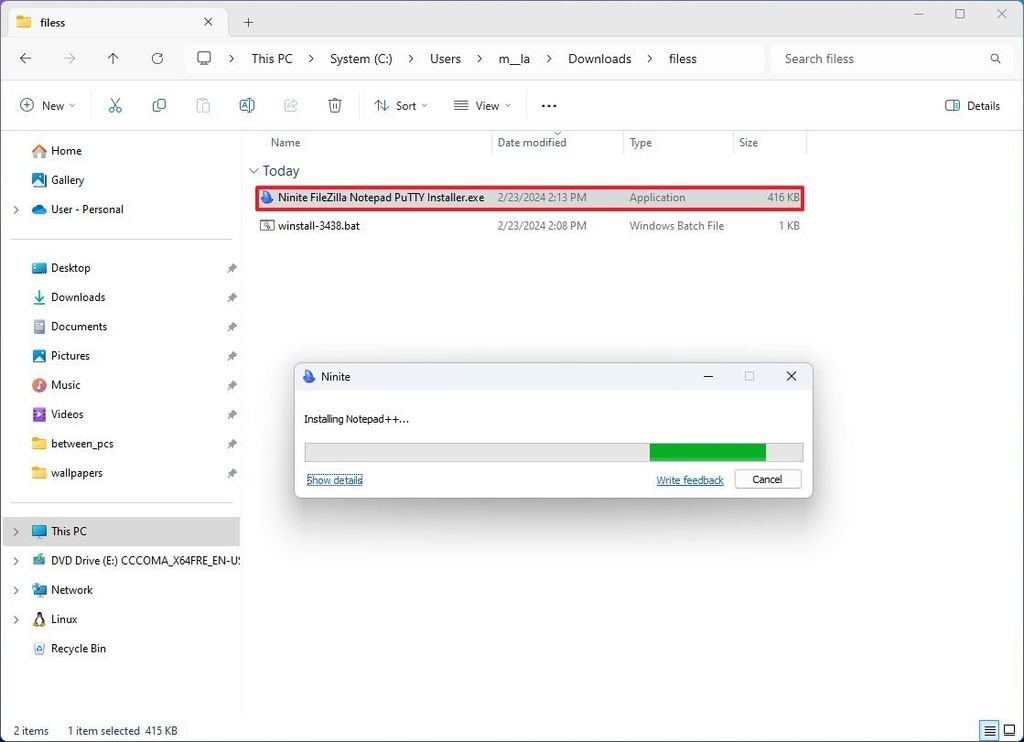Click the search magnifier icon in the address bar
Viewport: 1024px width, 742px height.
(995, 59)
